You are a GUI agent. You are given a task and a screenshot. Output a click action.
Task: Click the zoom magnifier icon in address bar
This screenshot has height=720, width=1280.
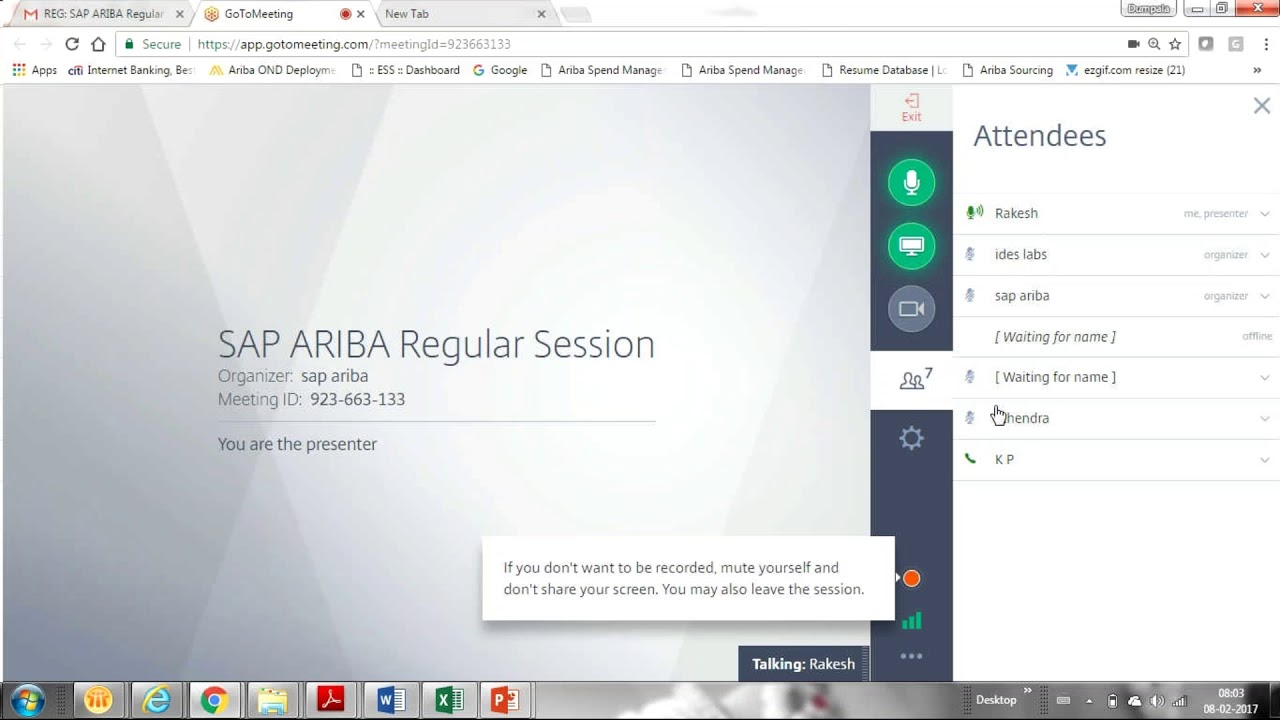tap(1154, 44)
